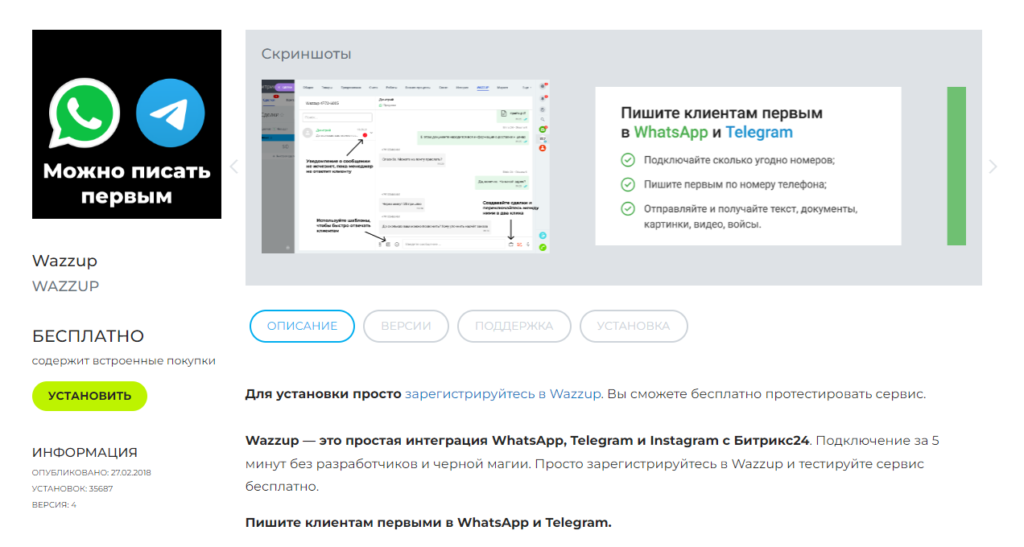Open the 'Пишите клиентам первым' slide thumbnail
The height and width of the screenshot is (547, 1024).
[747, 166]
